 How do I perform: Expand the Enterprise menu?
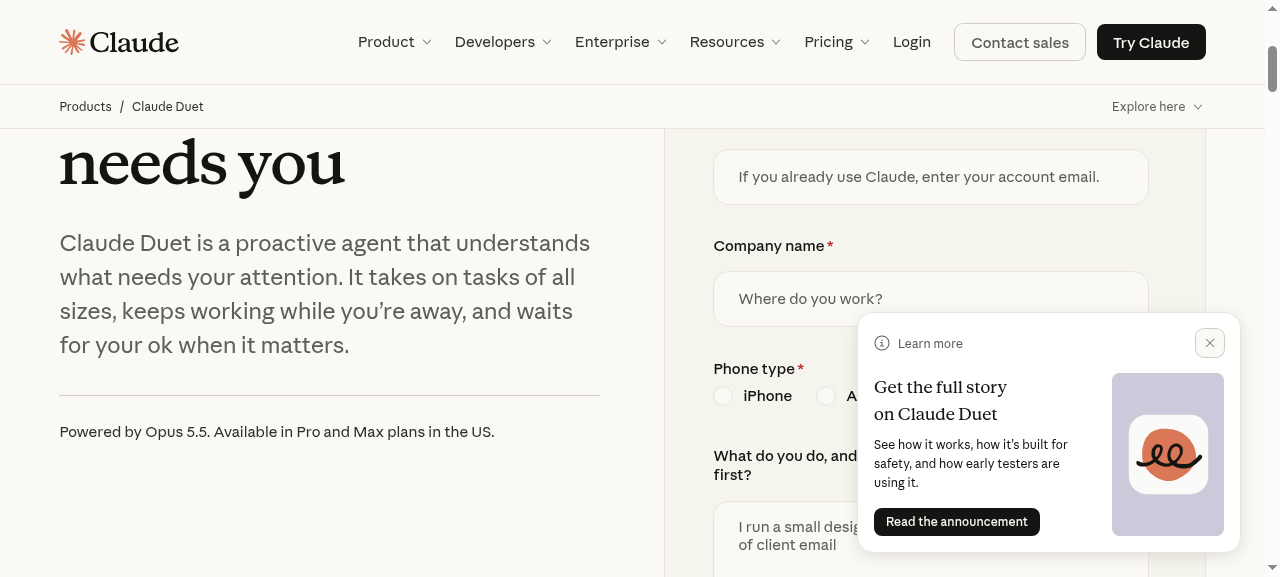[620, 42]
